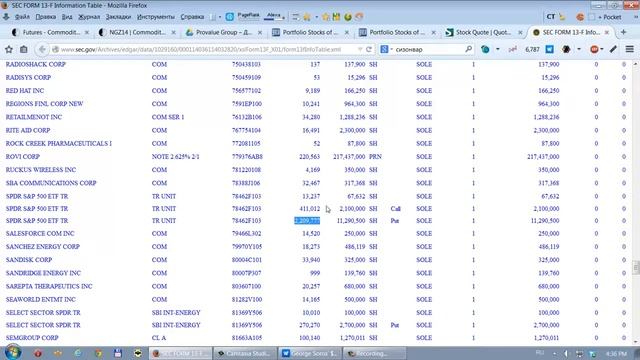Click RED HAT INC text
This screenshot has width=640, height=360.
pyautogui.click(x=25, y=91)
